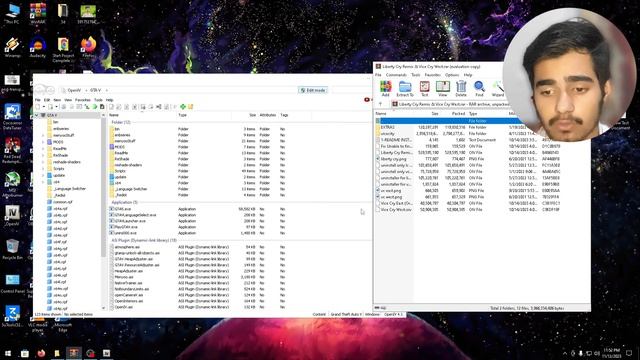Show hidden system tray icons chevron
640x360 pixels.
pyautogui.click(x=565, y=353)
